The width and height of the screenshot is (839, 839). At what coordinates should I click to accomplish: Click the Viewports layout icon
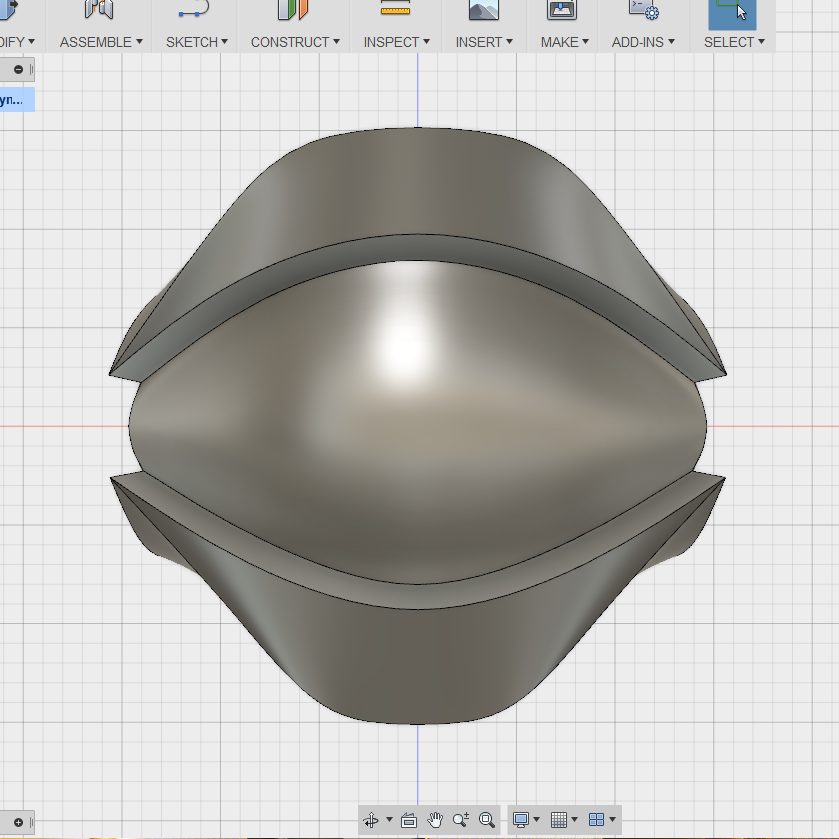[x=597, y=820]
